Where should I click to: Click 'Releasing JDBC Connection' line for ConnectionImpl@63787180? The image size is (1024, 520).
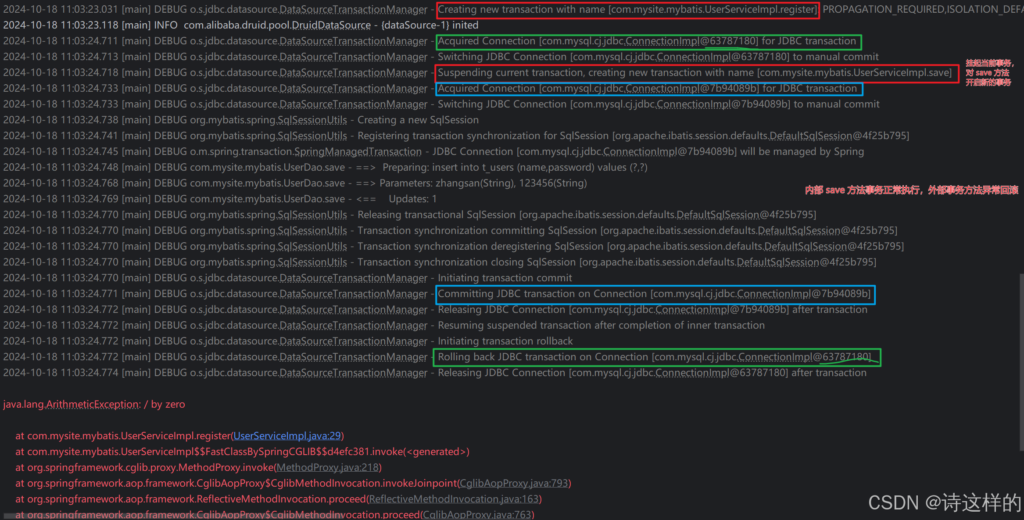(435, 372)
